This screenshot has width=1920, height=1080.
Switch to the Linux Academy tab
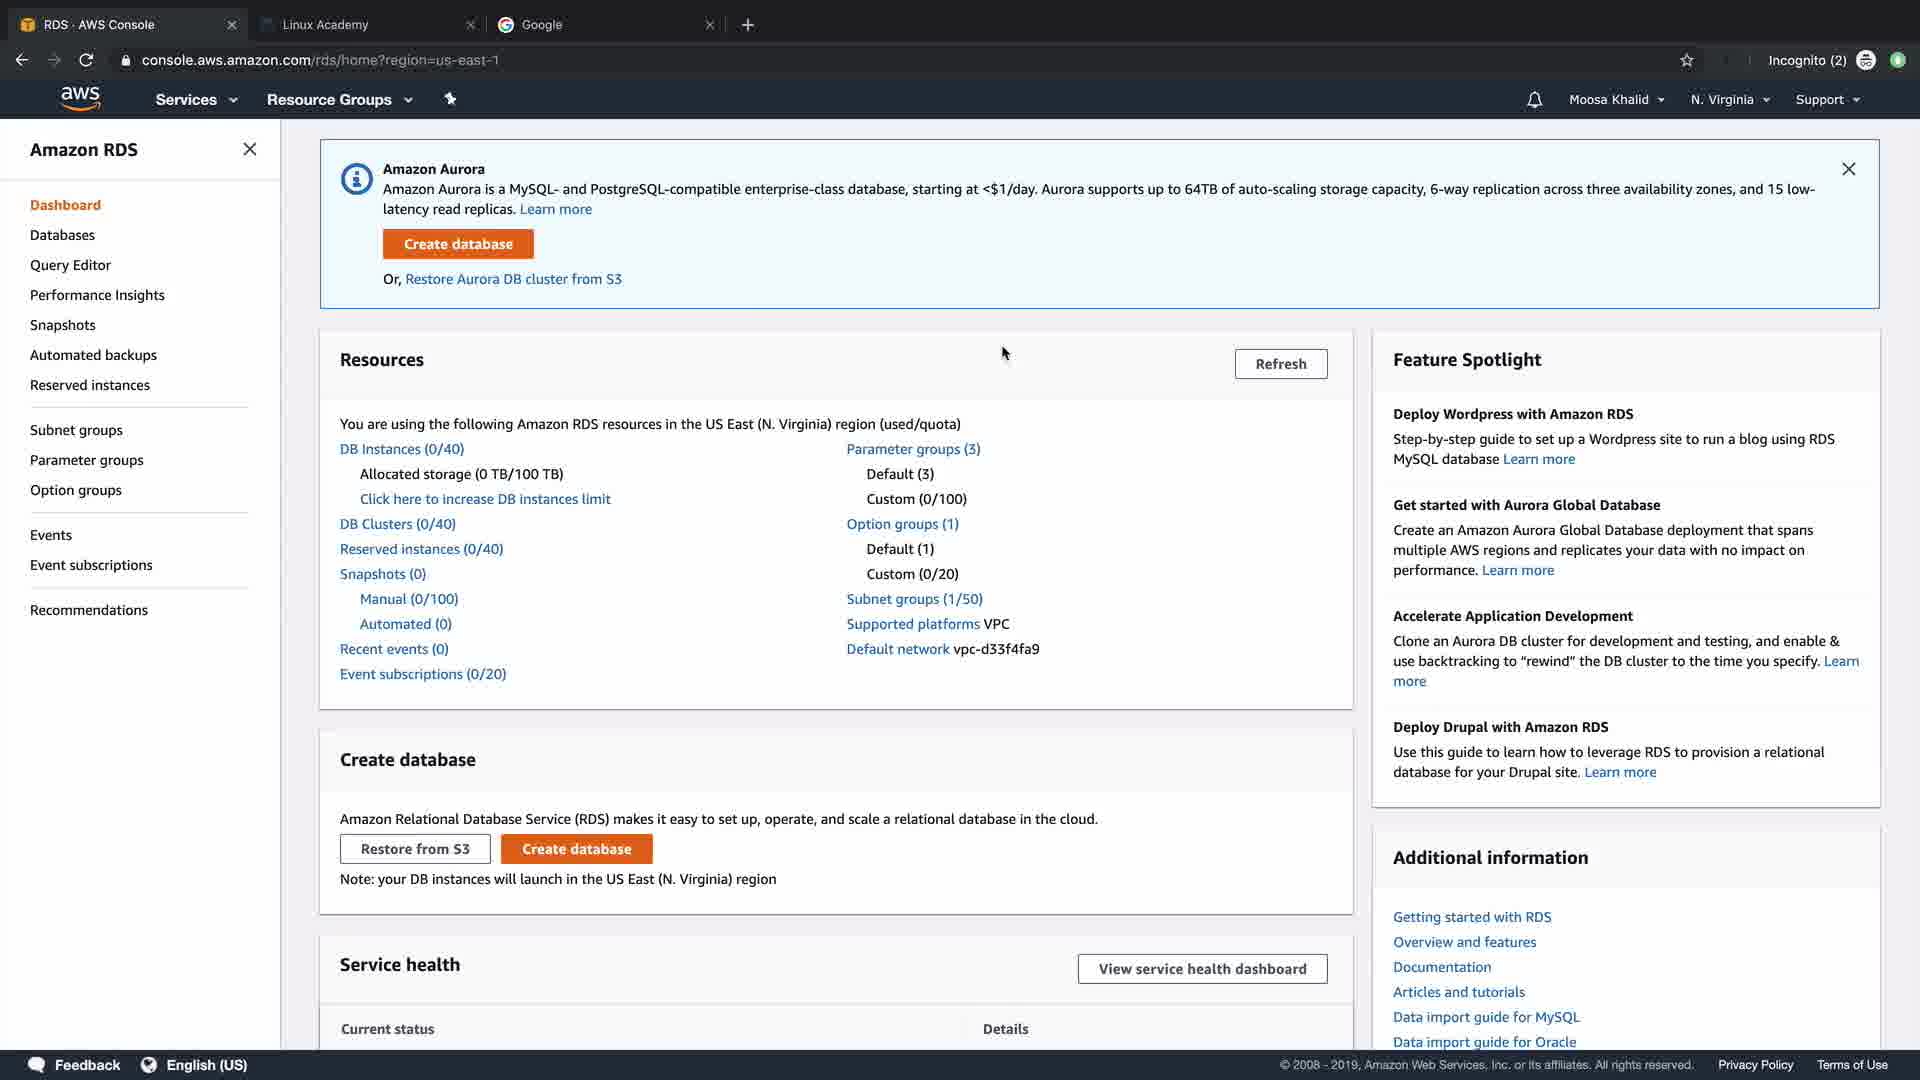[325, 25]
